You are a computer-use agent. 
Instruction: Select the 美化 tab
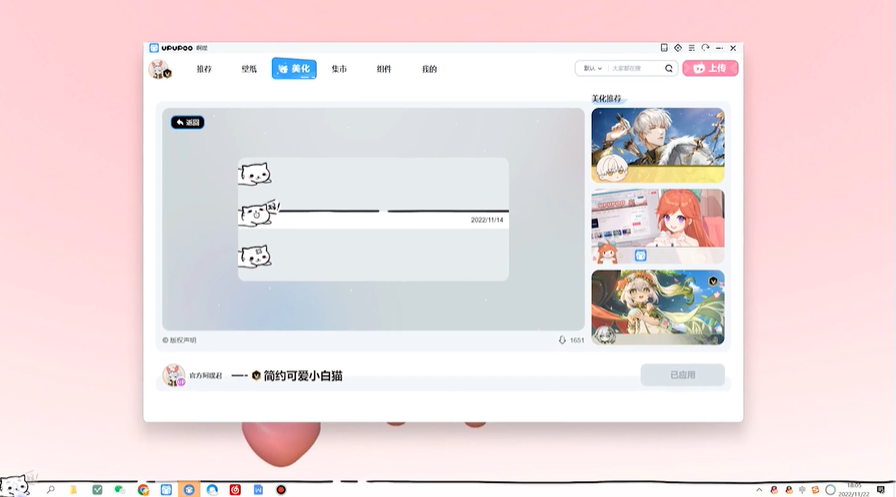(294, 69)
